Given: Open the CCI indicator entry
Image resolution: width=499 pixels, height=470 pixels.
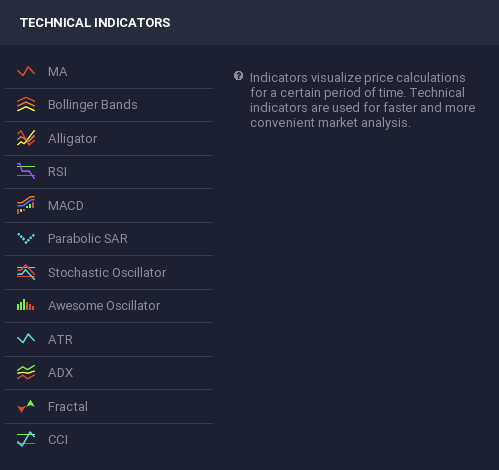Looking at the screenshot, I should tap(109, 440).
